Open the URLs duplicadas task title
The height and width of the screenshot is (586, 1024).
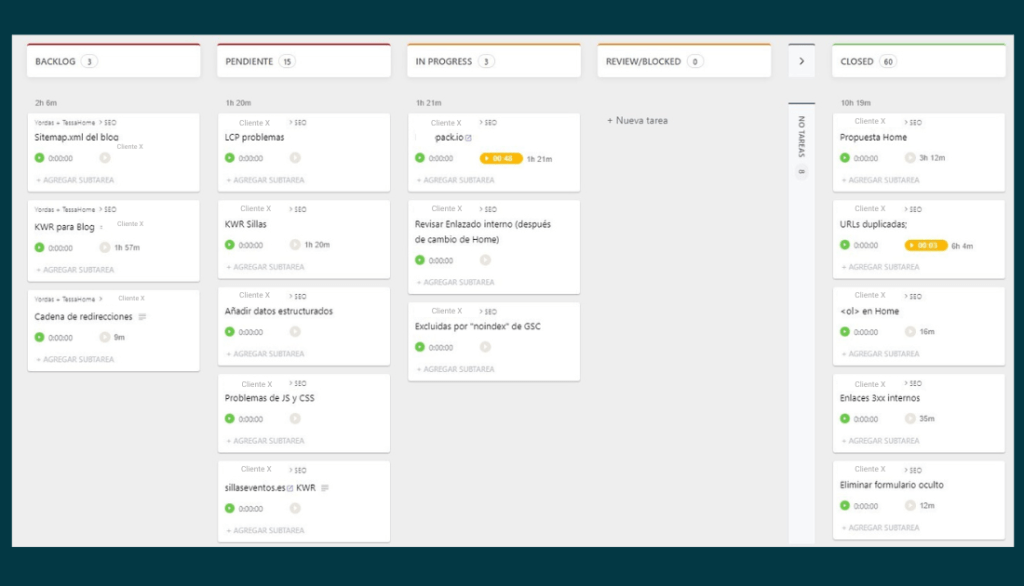point(873,224)
